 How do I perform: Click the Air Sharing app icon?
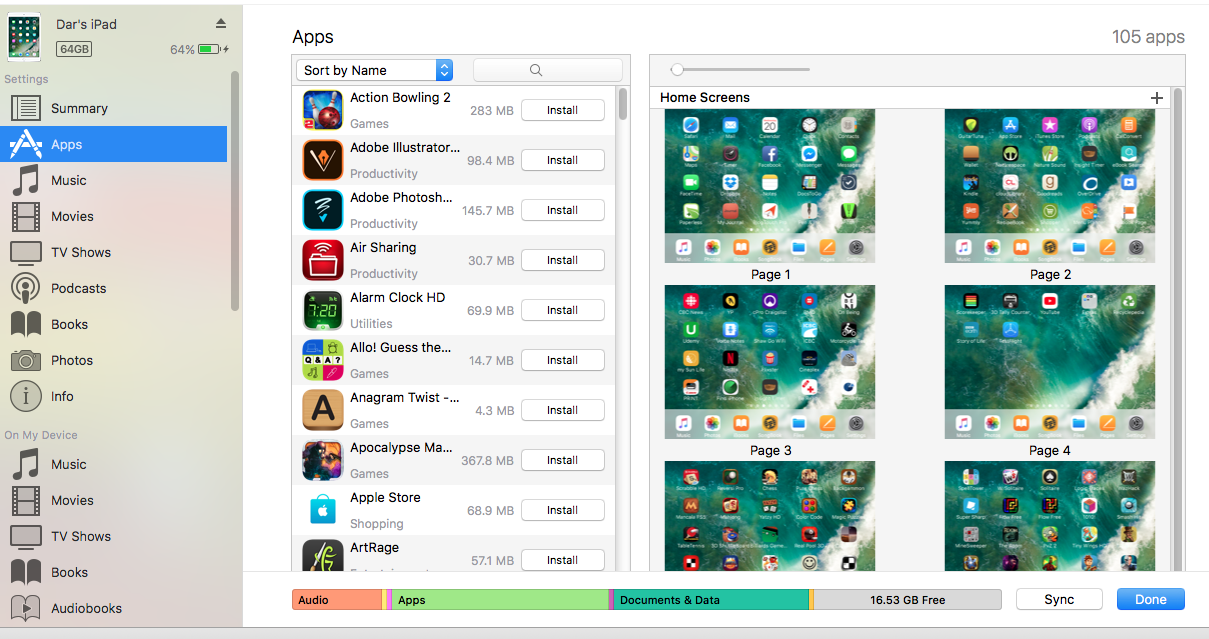pos(323,260)
